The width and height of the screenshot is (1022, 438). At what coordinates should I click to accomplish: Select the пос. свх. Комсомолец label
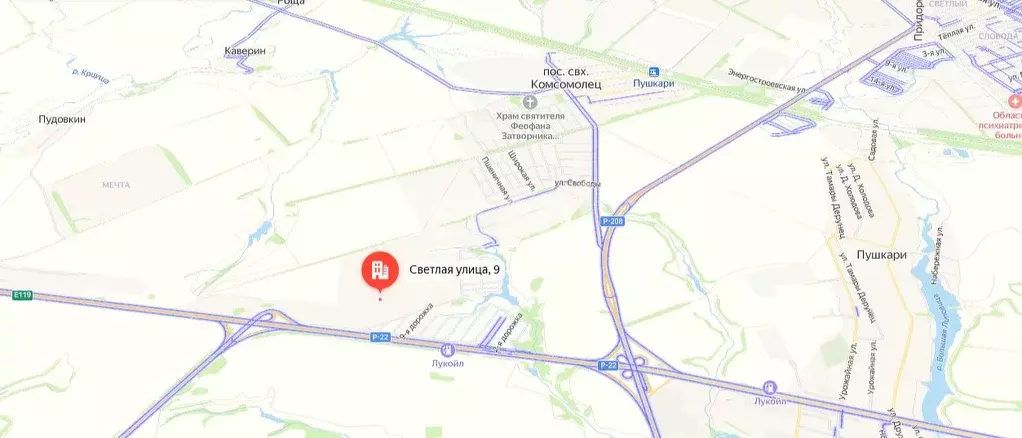pos(564,78)
